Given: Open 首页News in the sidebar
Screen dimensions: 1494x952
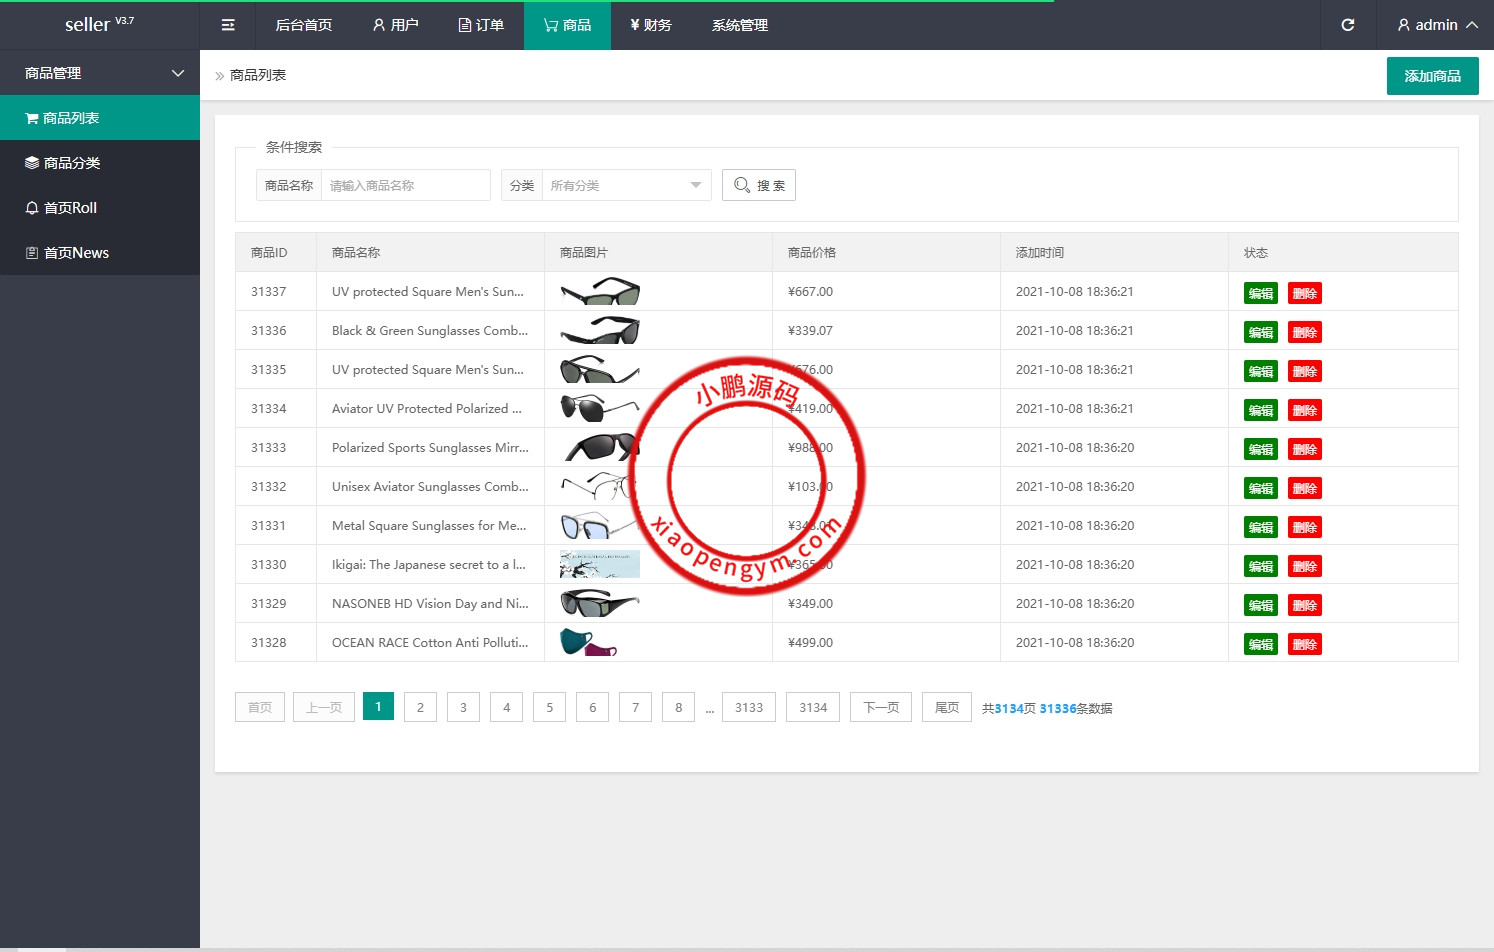Looking at the screenshot, I should click(x=76, y=253).
